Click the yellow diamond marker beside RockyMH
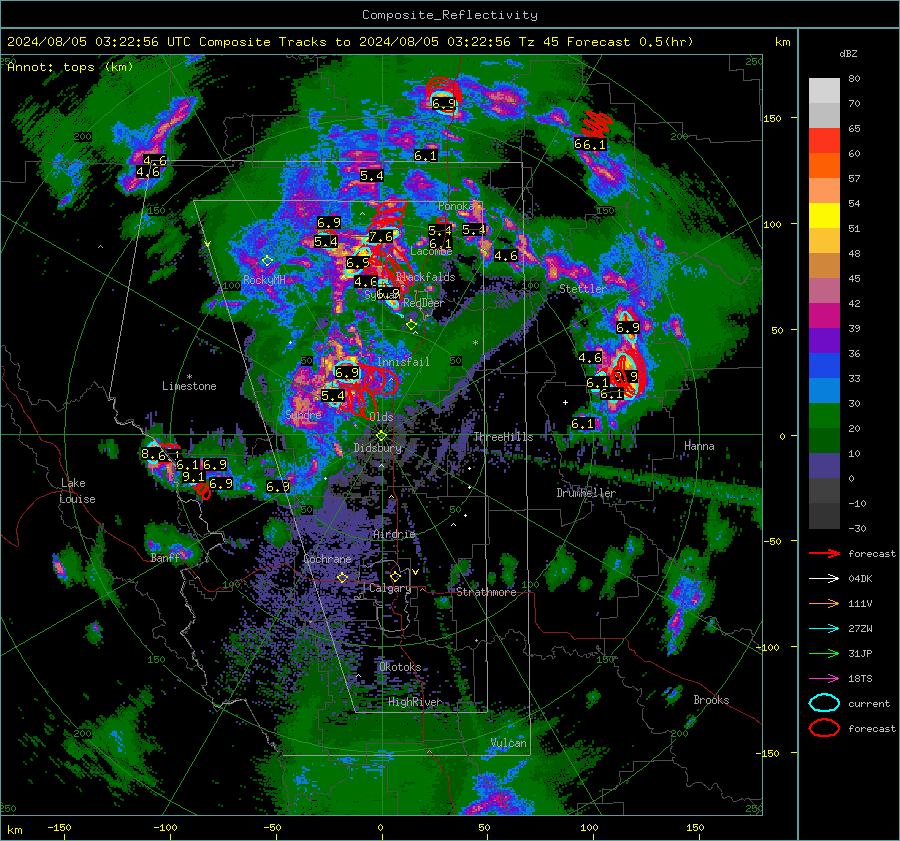900x841 pixels. 267,261
